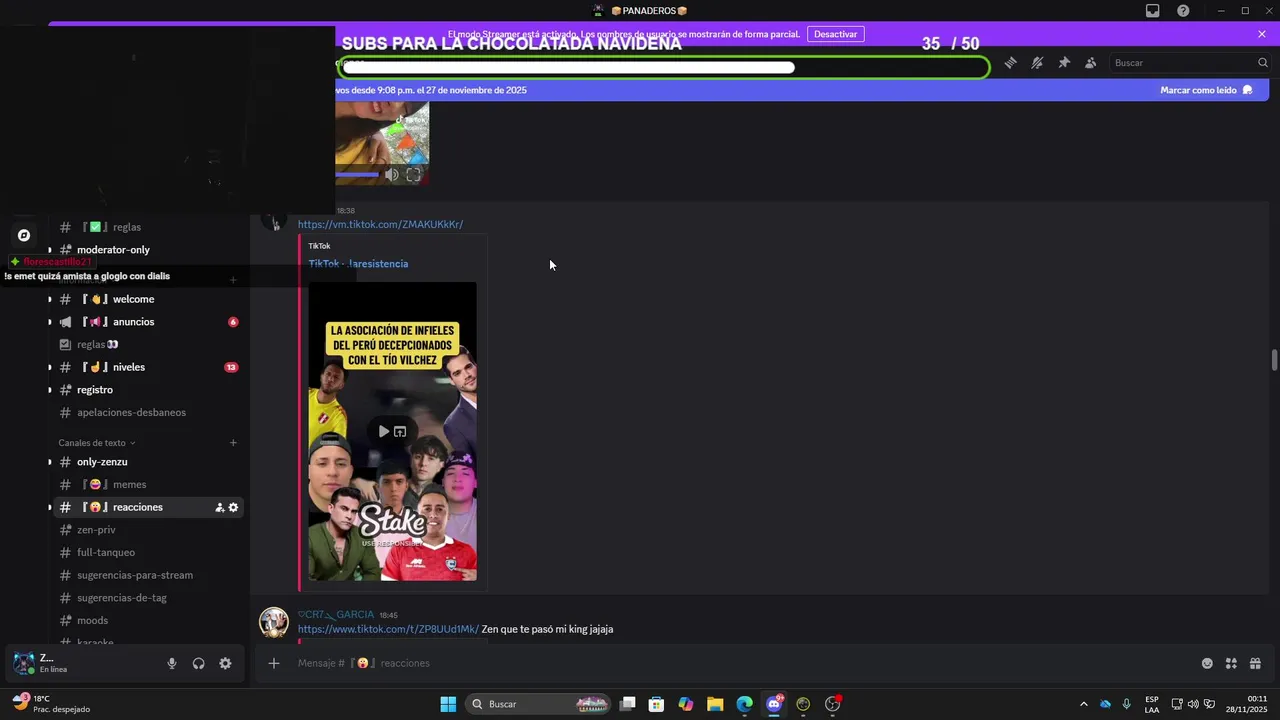Screen dimensions: 1280x720
Task: Open Discord help icon
Action: (x=1183, y=11)
